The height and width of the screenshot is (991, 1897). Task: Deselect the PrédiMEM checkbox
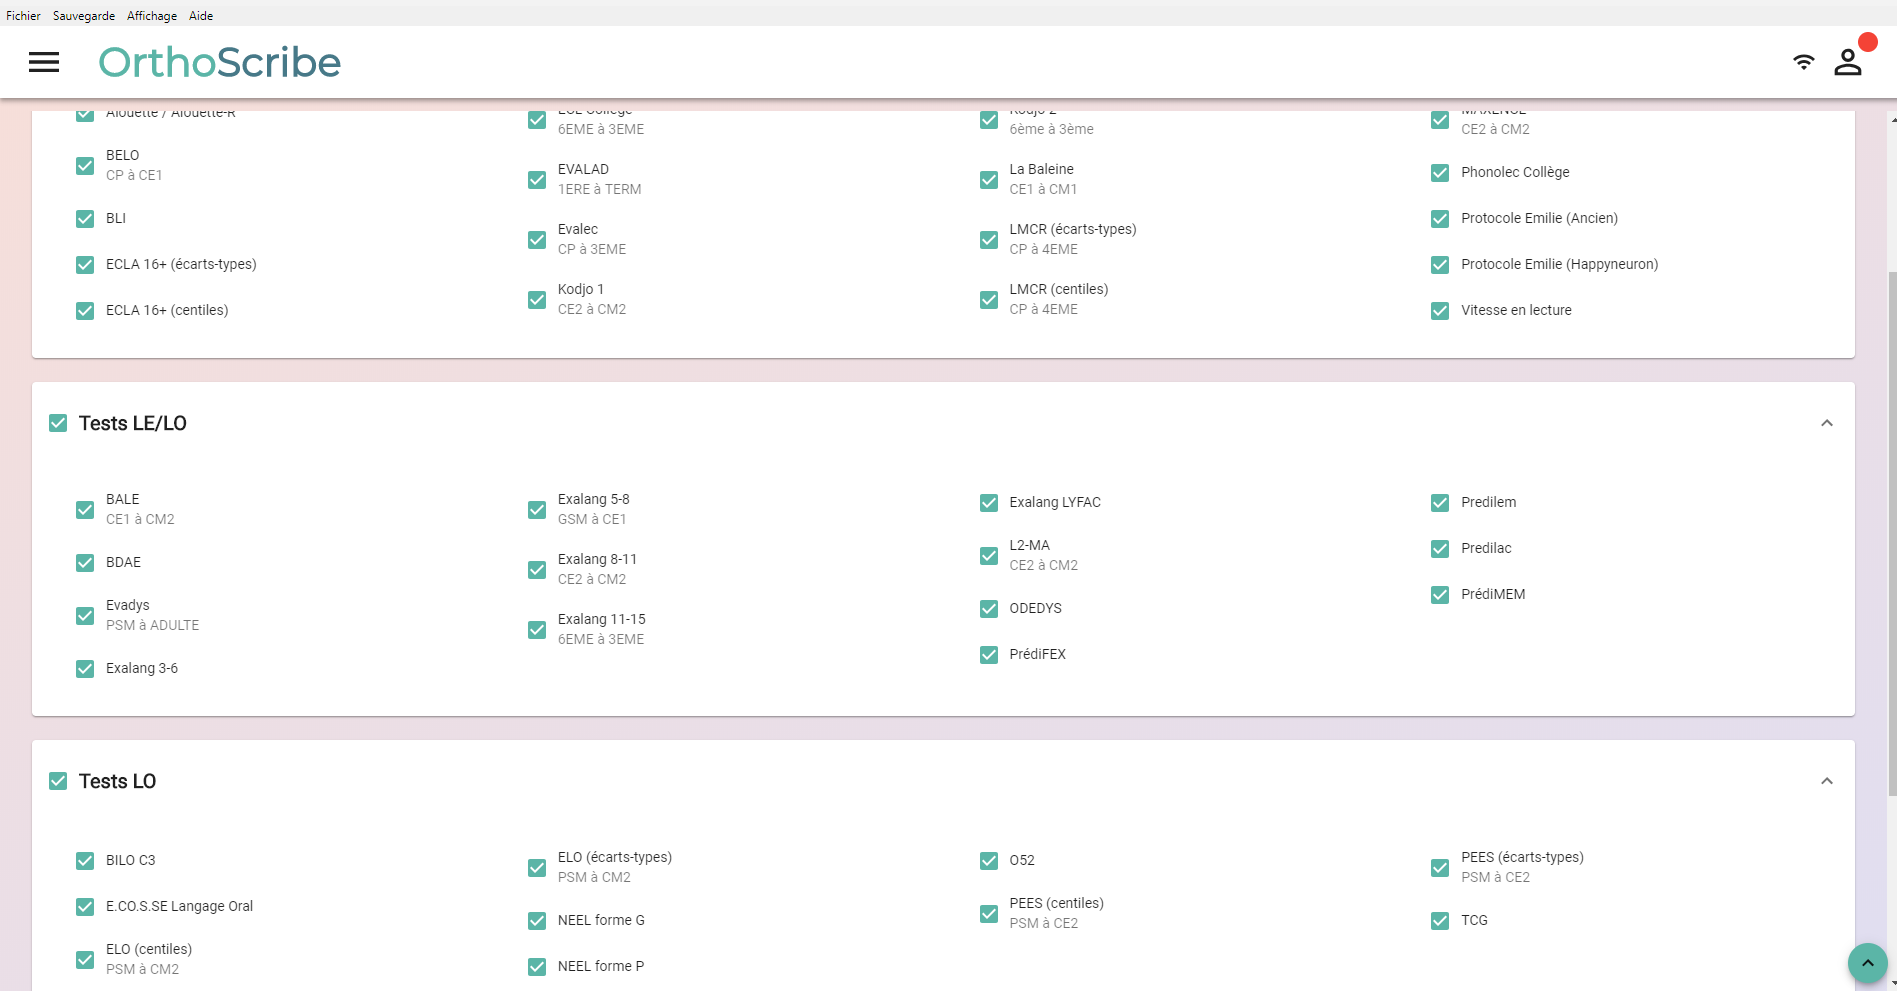[x=1440, y=595]
